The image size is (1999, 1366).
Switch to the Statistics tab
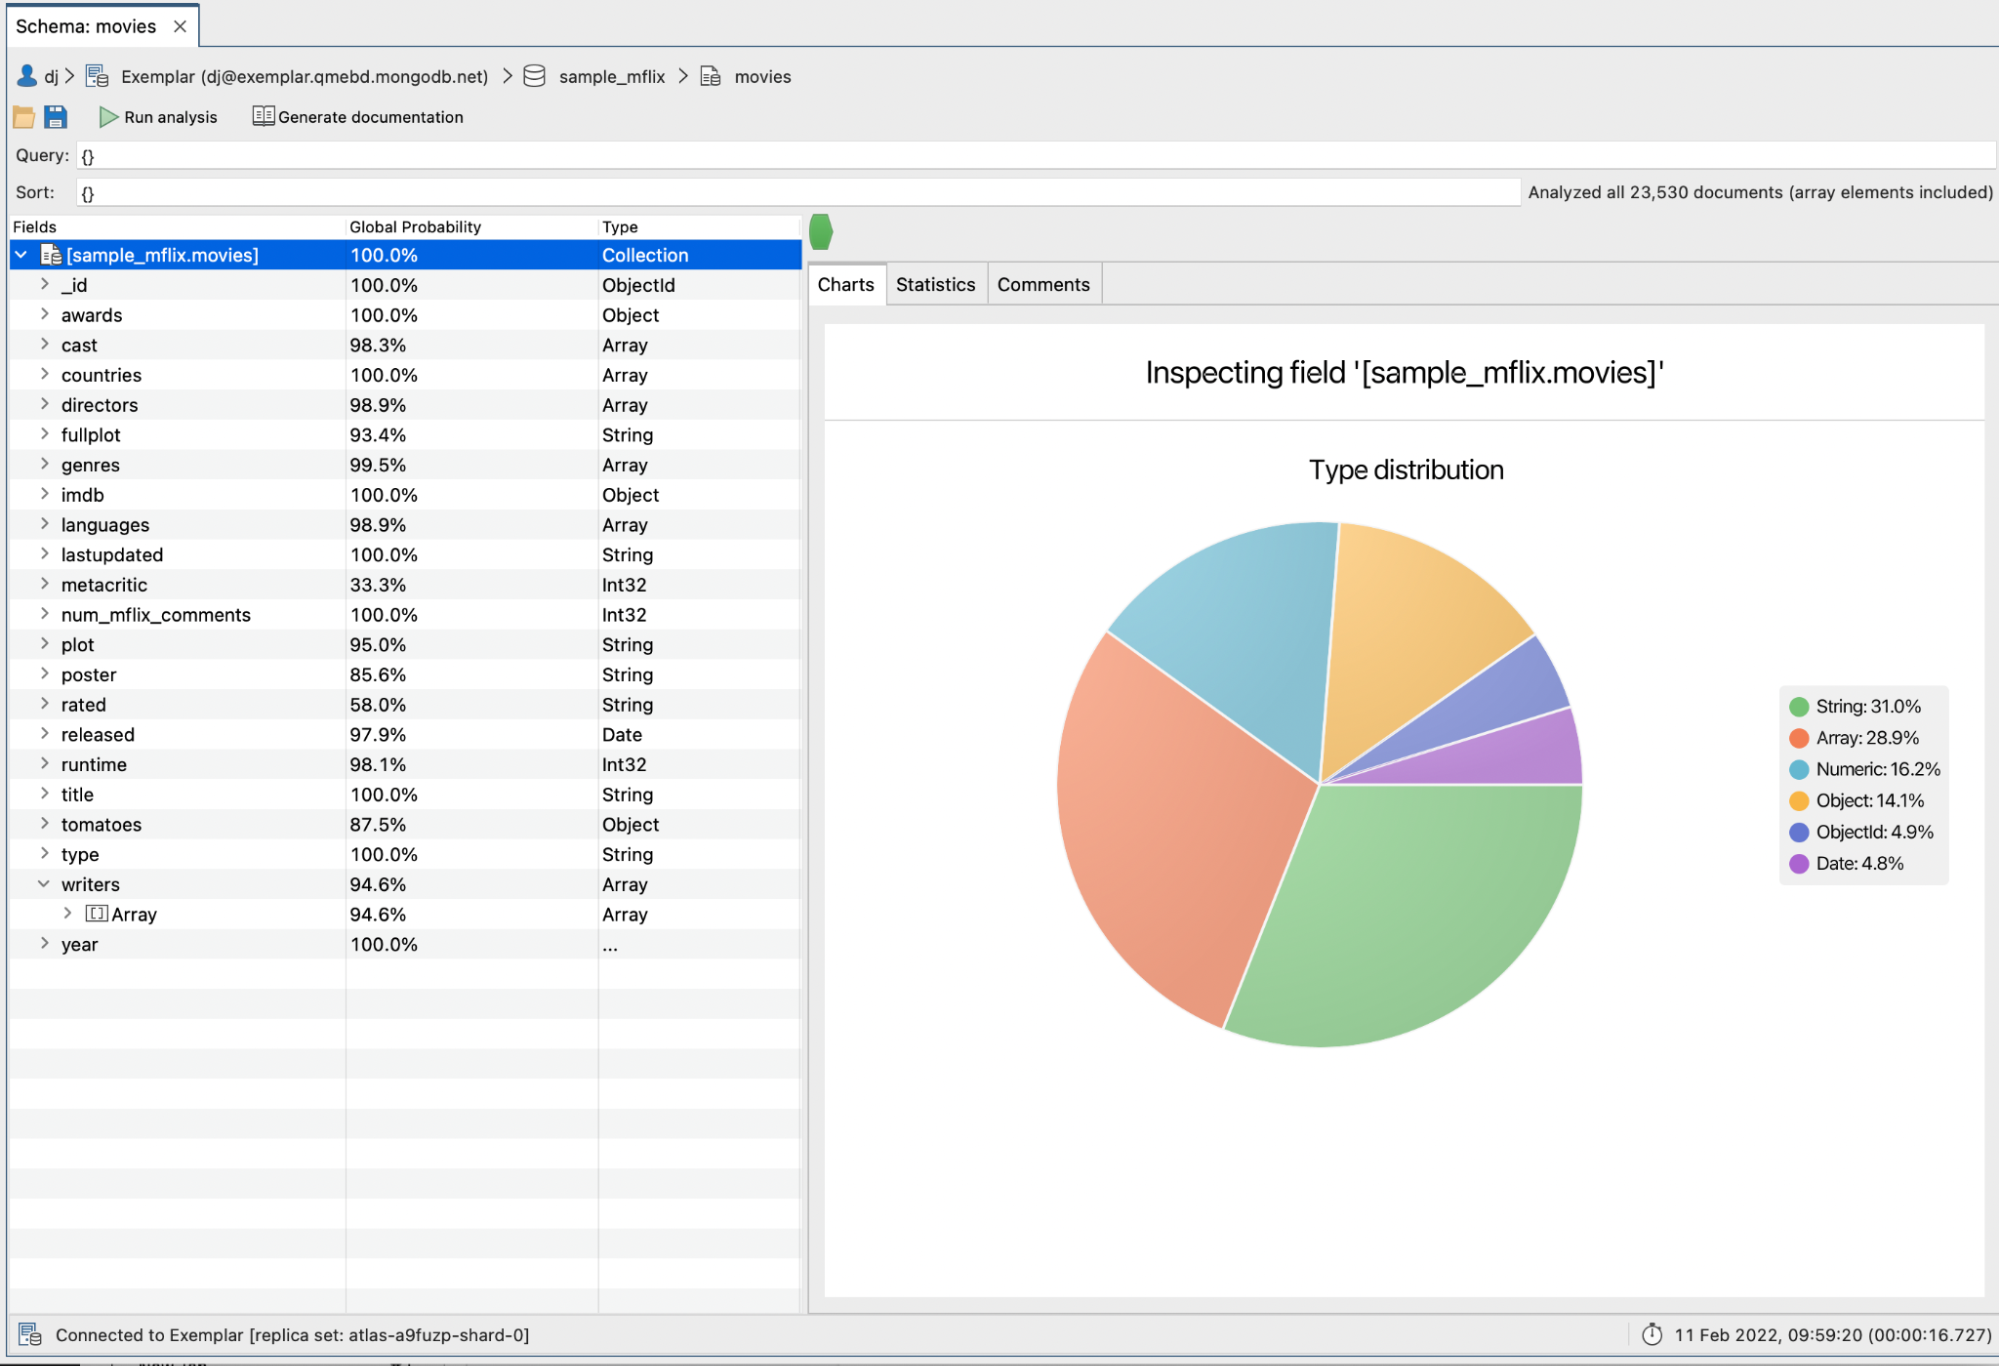935,284
